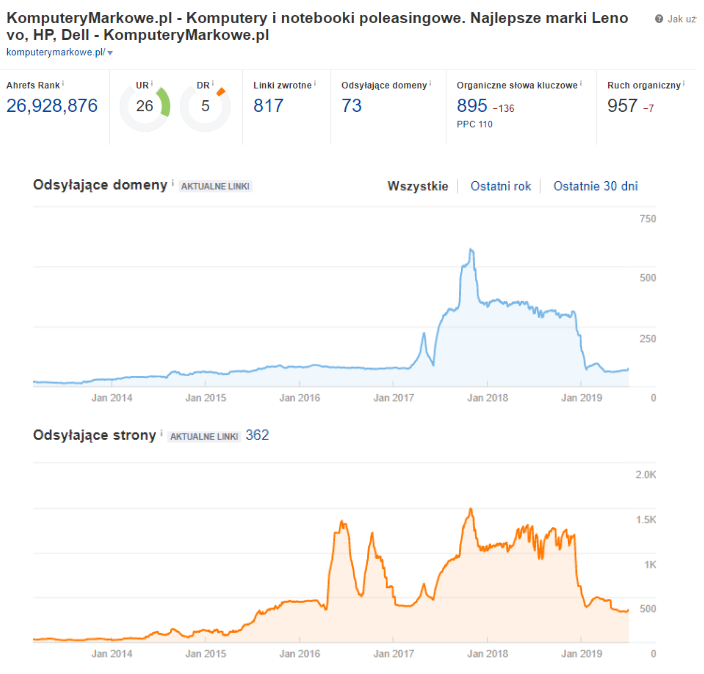Click the -136 keywords change value
The width and height of the screenshot is (704, 674).
(504, 109)
